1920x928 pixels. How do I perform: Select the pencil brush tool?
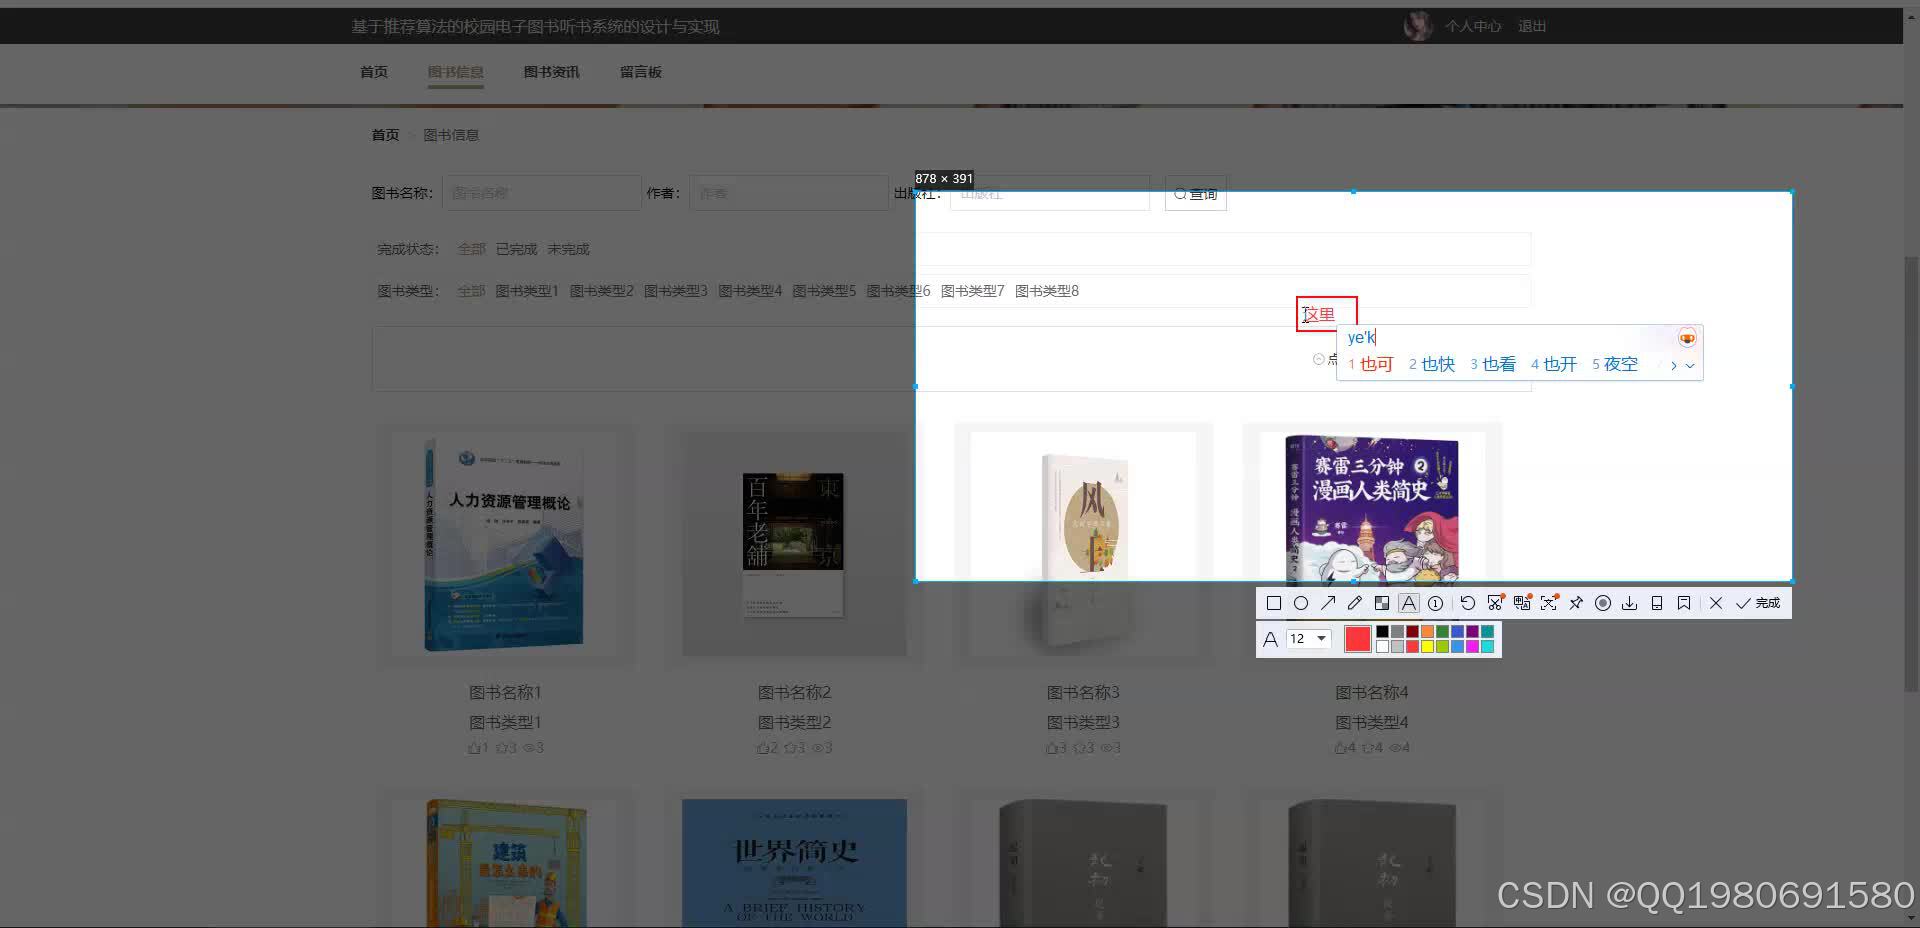click(x=1355, y=603)
